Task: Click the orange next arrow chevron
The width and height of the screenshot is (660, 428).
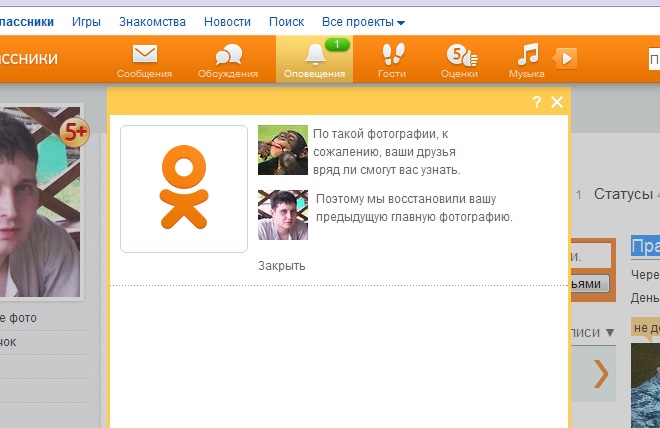Action: (601, 373)
